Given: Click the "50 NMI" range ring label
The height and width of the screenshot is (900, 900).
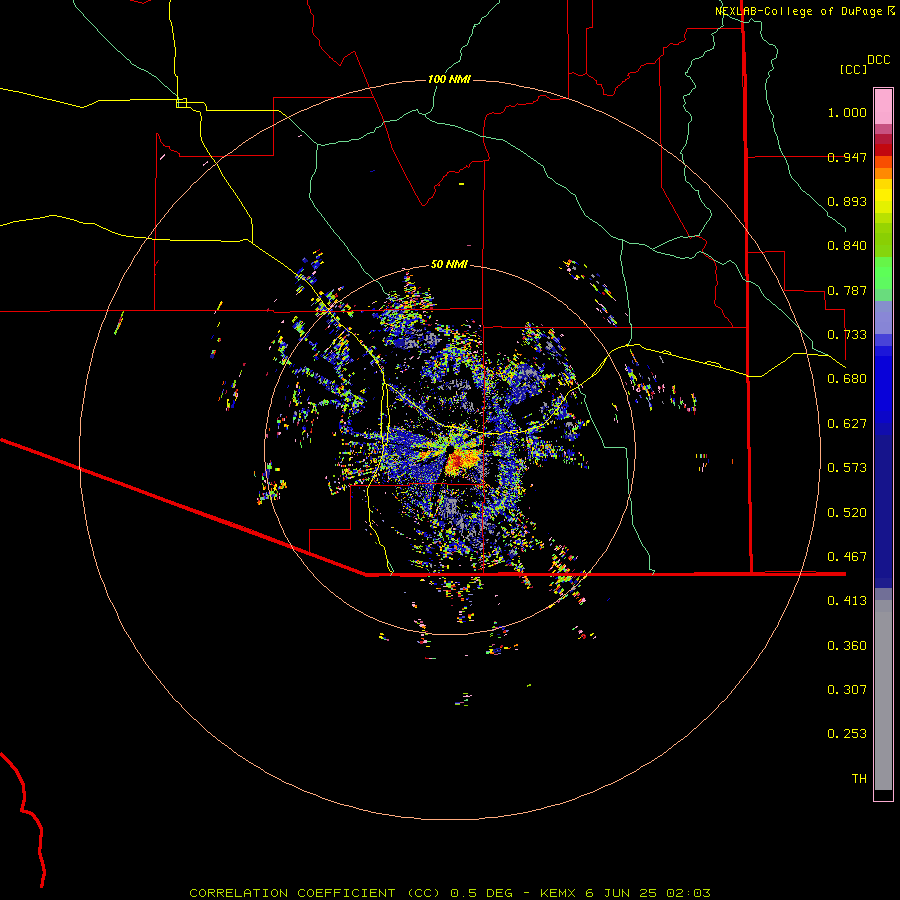Looking at the screenshot, I should (x=449, y=264).
